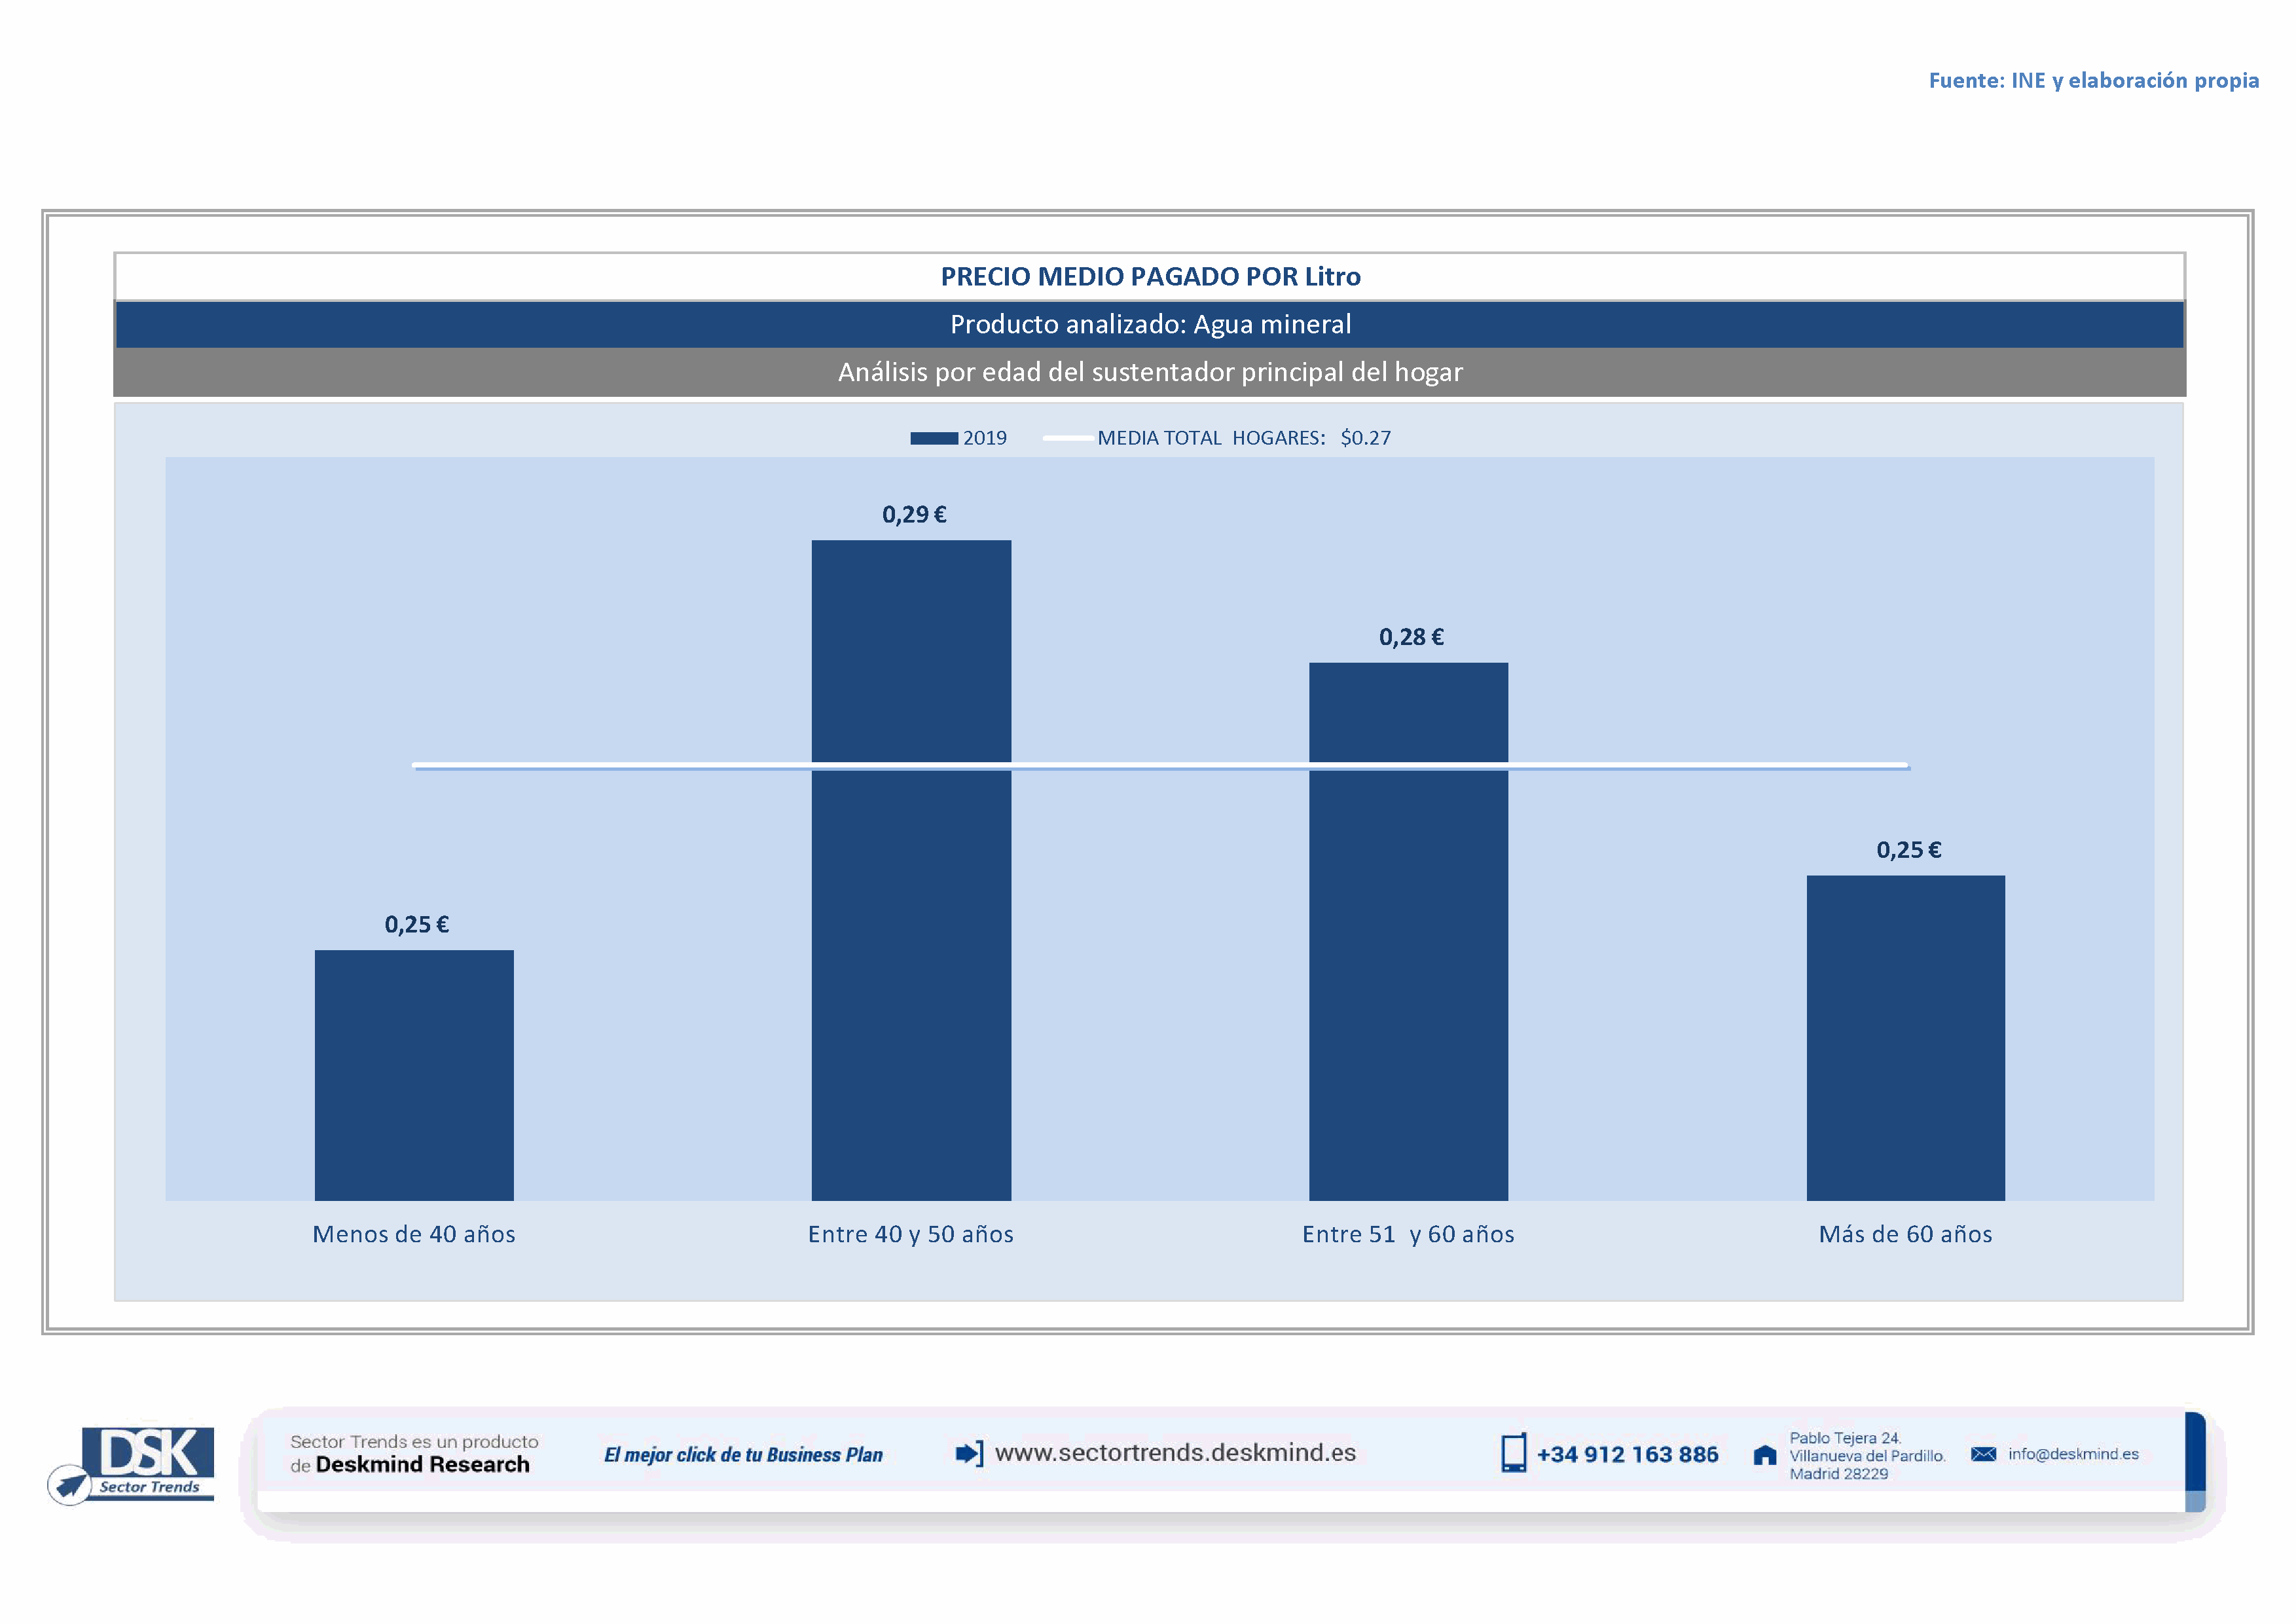2296x1624 pixels.
Task: Select the Más de 60 años bar
Action: click(x=1905, y=1037)
